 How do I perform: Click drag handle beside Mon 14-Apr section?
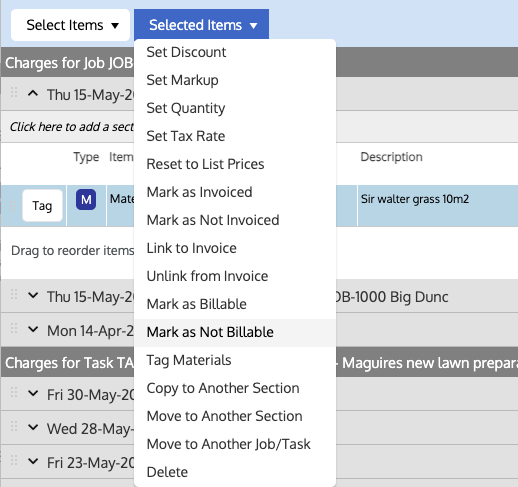[x=14, y=328]
